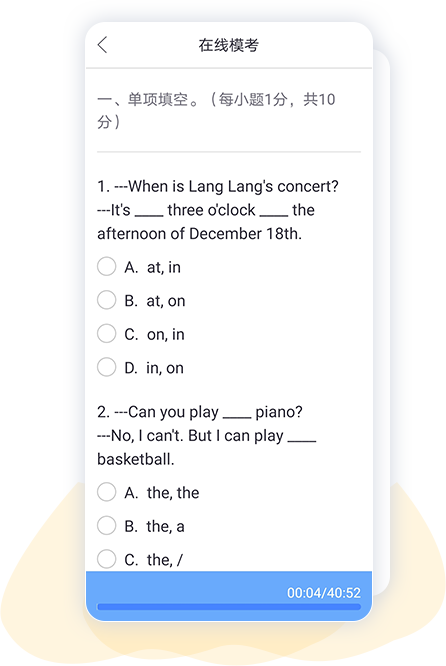Click the 00:04/40:52 timer display

pyautogui.click(x=324, y=593)
